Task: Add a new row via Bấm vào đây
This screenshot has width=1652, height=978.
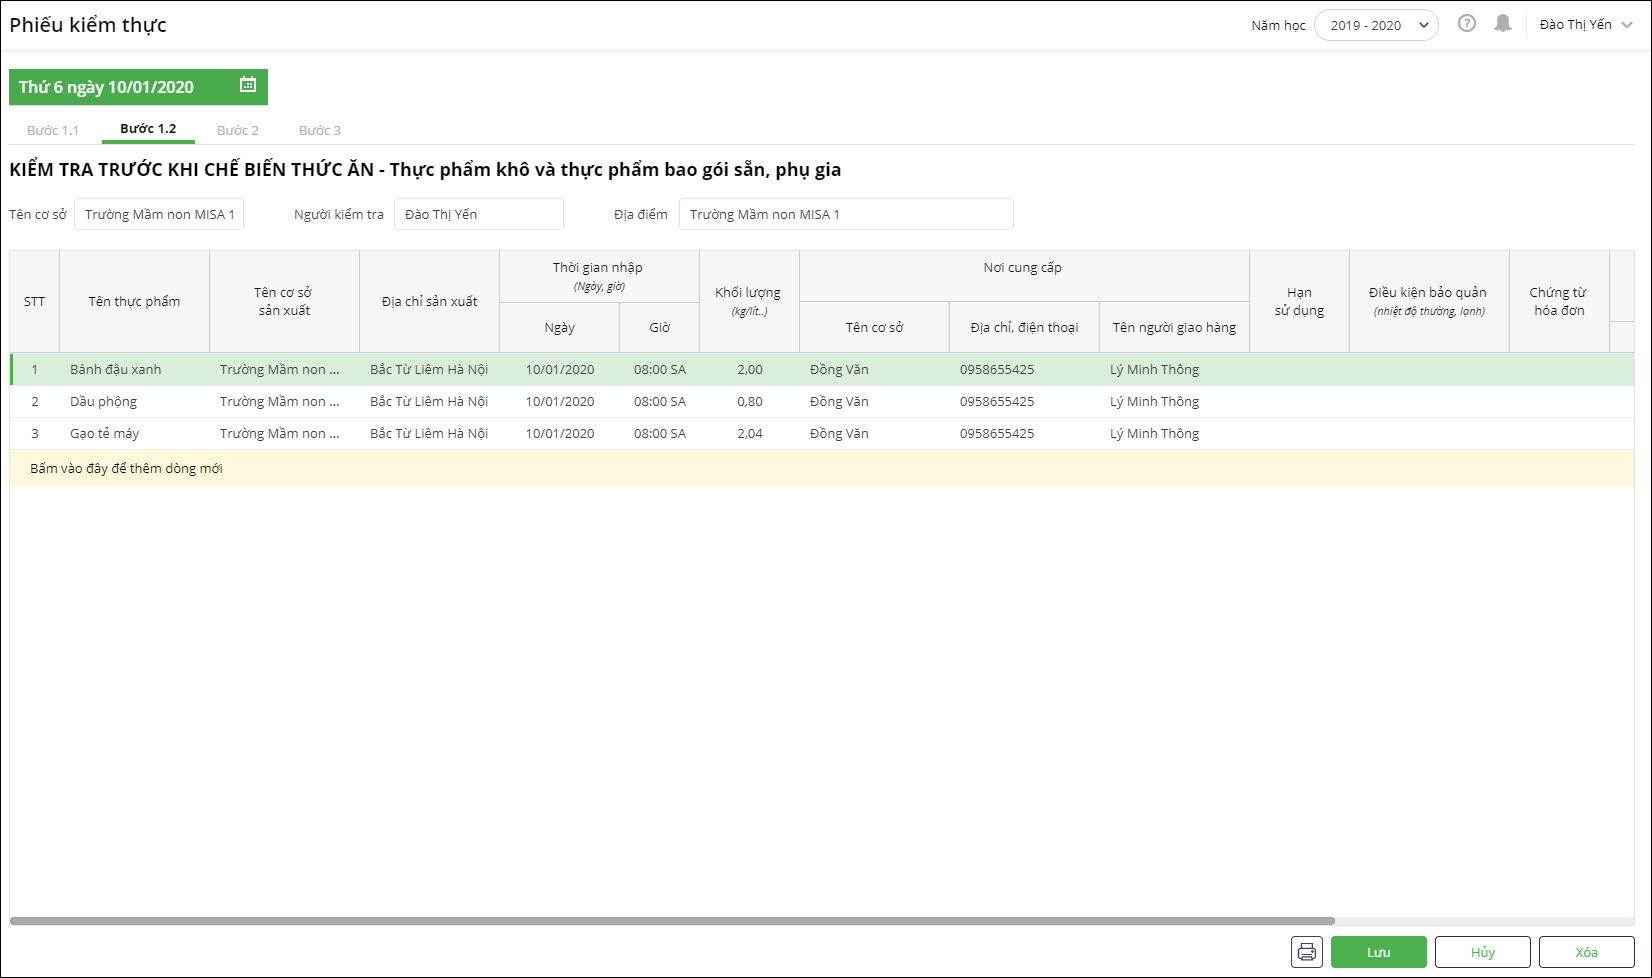Action: point(127,468)
